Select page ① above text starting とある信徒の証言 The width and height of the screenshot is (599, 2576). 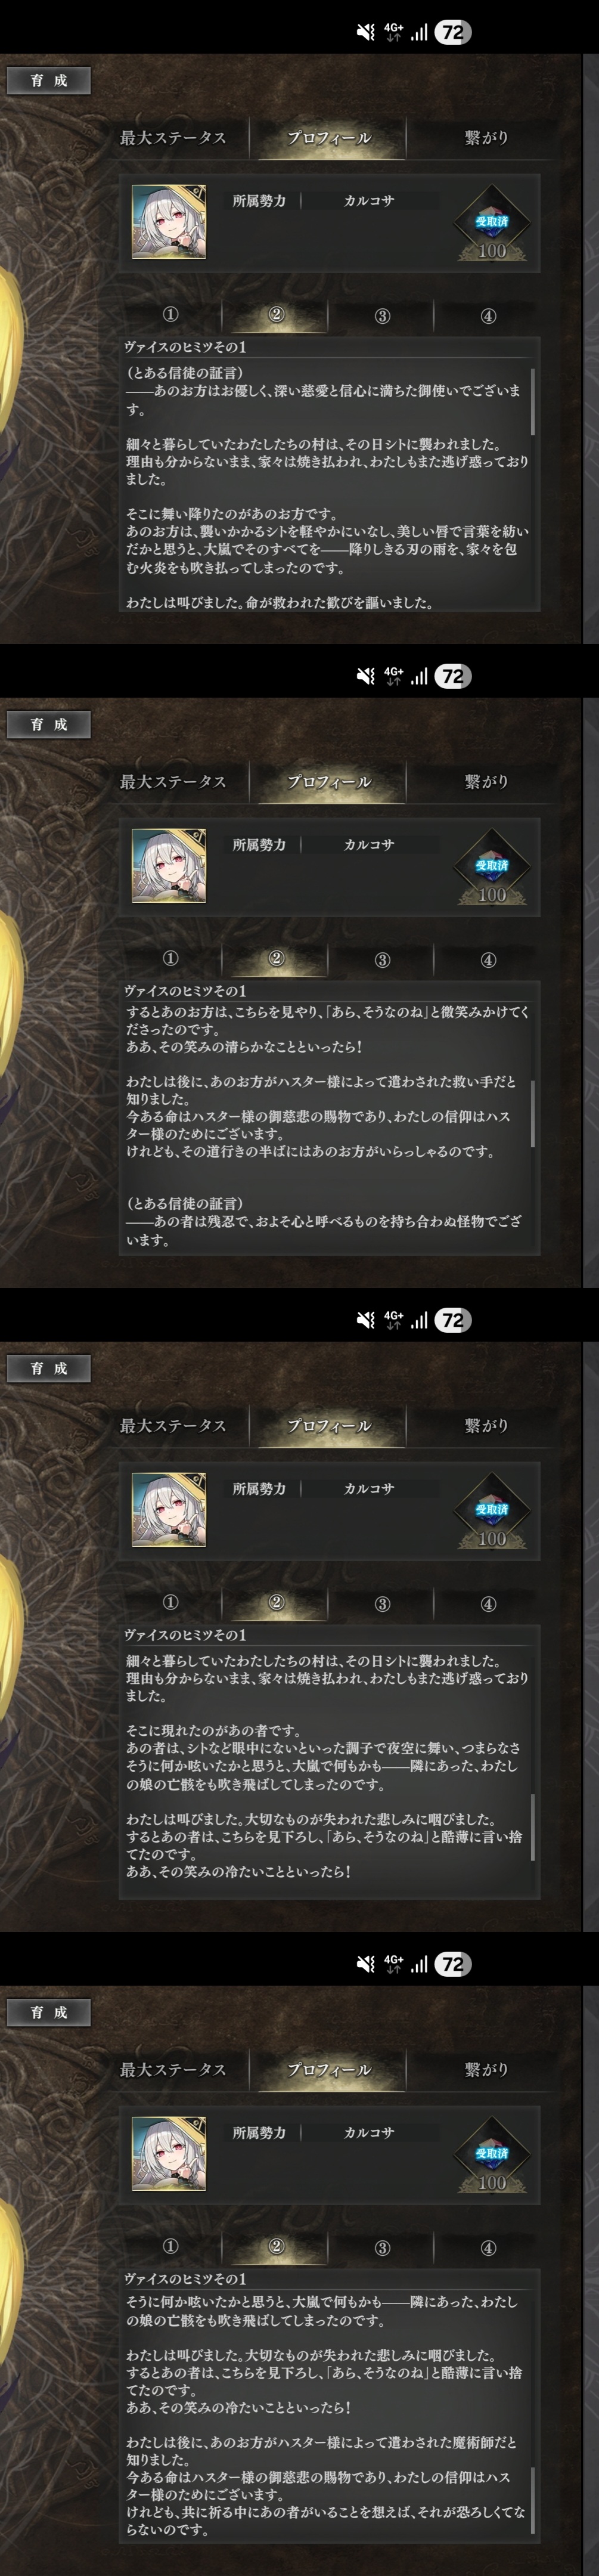pos(170,315)
